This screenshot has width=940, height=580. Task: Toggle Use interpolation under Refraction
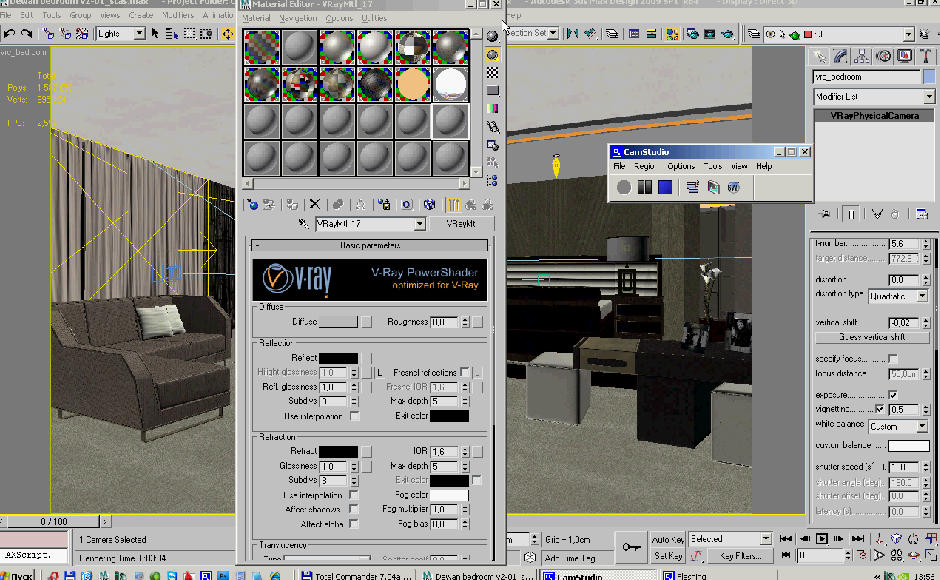(x=354, y=495)
